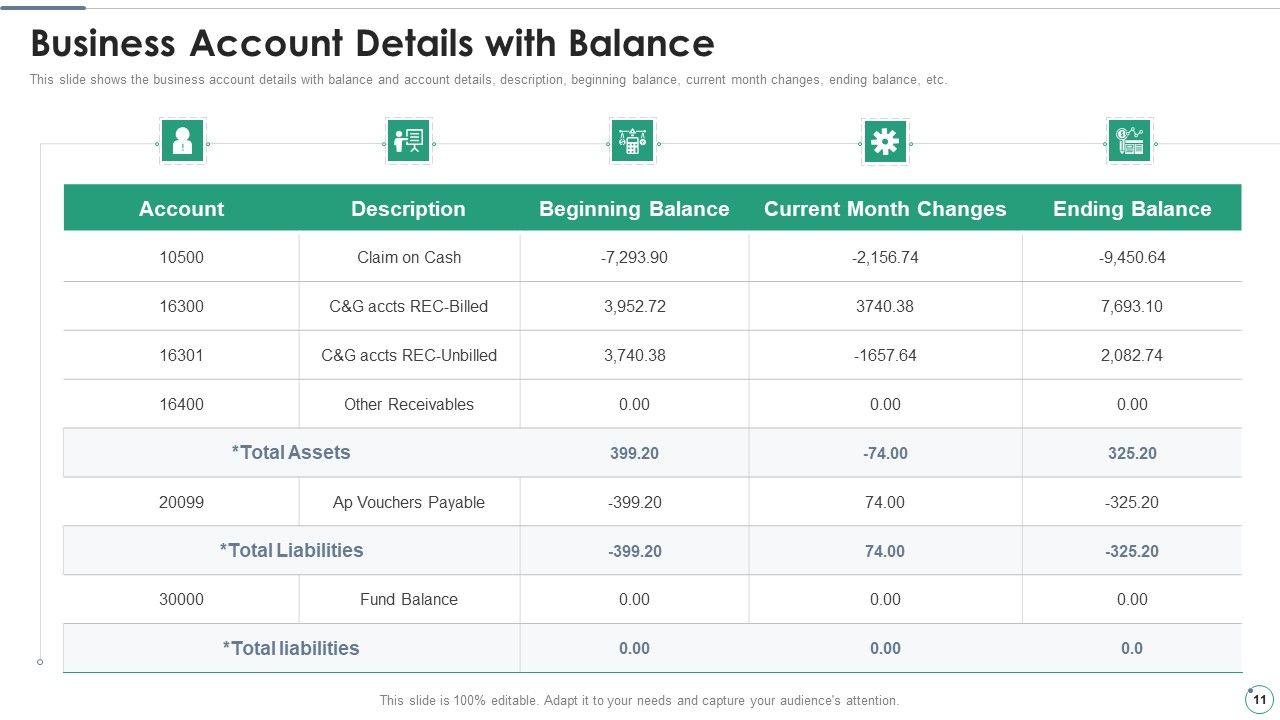This screenshot has height=720, width=1280.
Task: Select the Ending Balance column header
Action: point(1131,209)
